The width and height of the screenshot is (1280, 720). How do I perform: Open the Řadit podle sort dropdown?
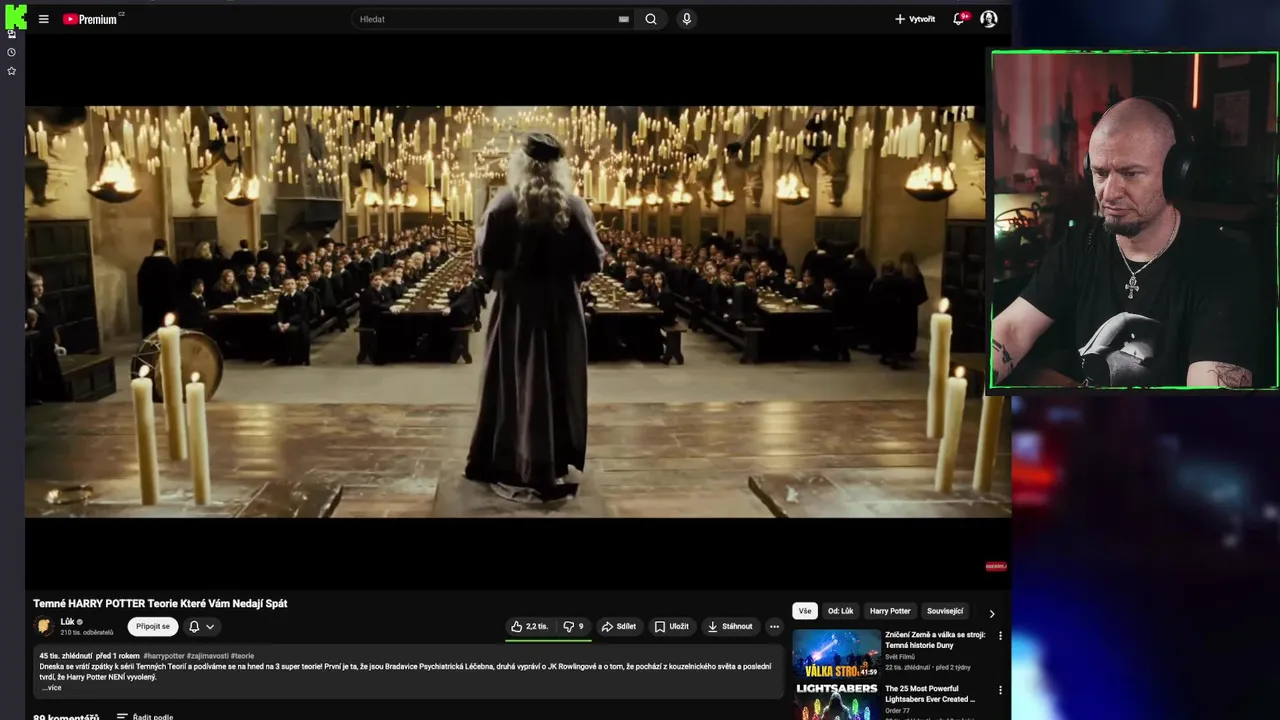pos(145,716)
